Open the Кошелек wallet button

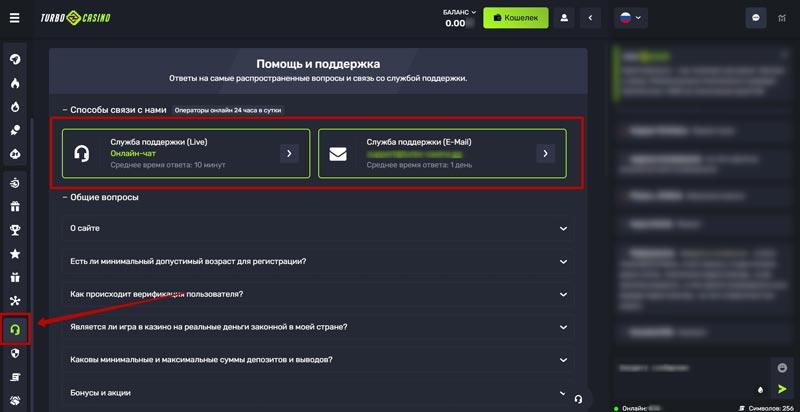pos(515,18)
